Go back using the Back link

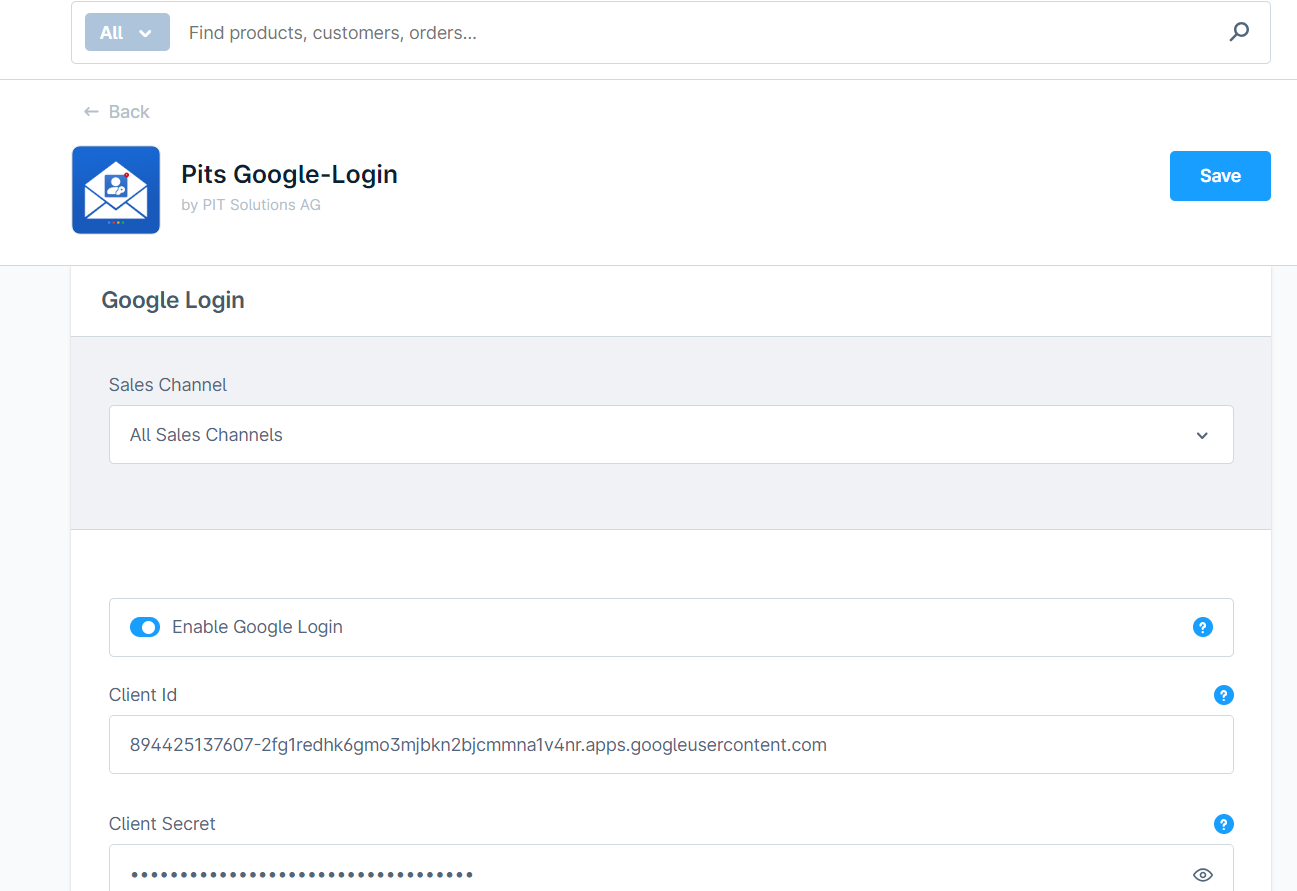point(116,112)
